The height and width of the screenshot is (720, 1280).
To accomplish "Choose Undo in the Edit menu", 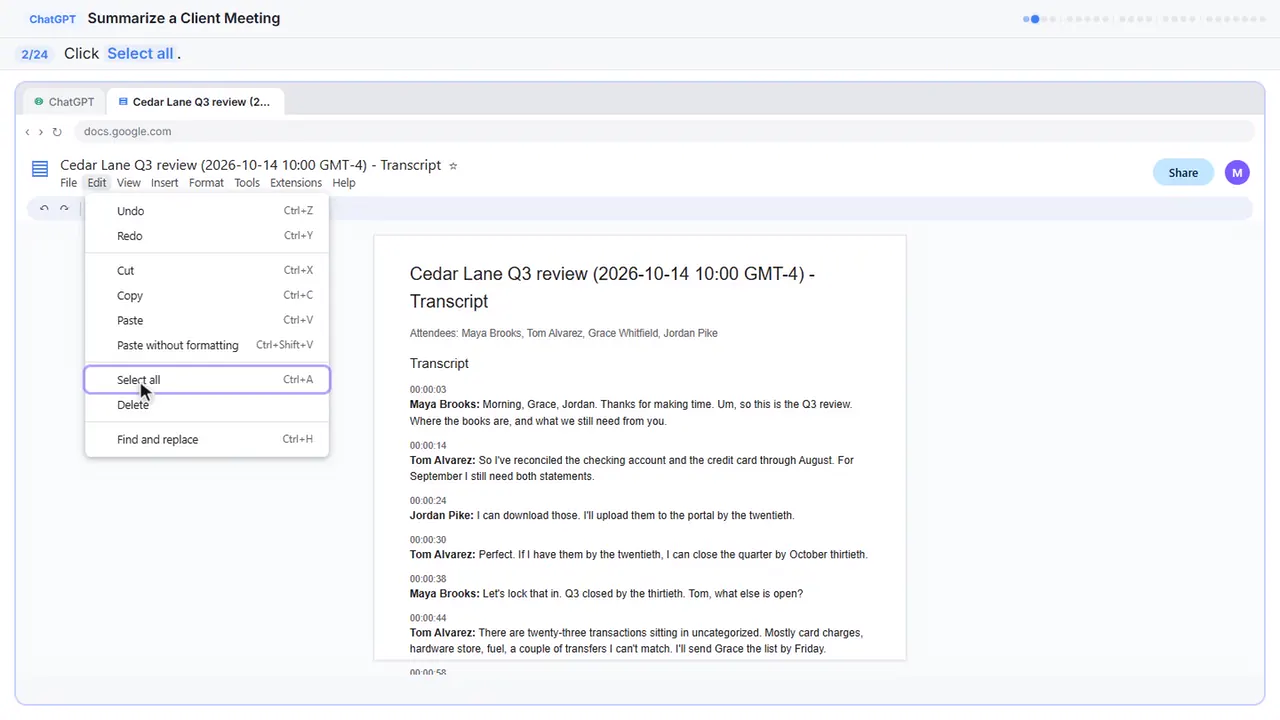I will tap(207, 211).
